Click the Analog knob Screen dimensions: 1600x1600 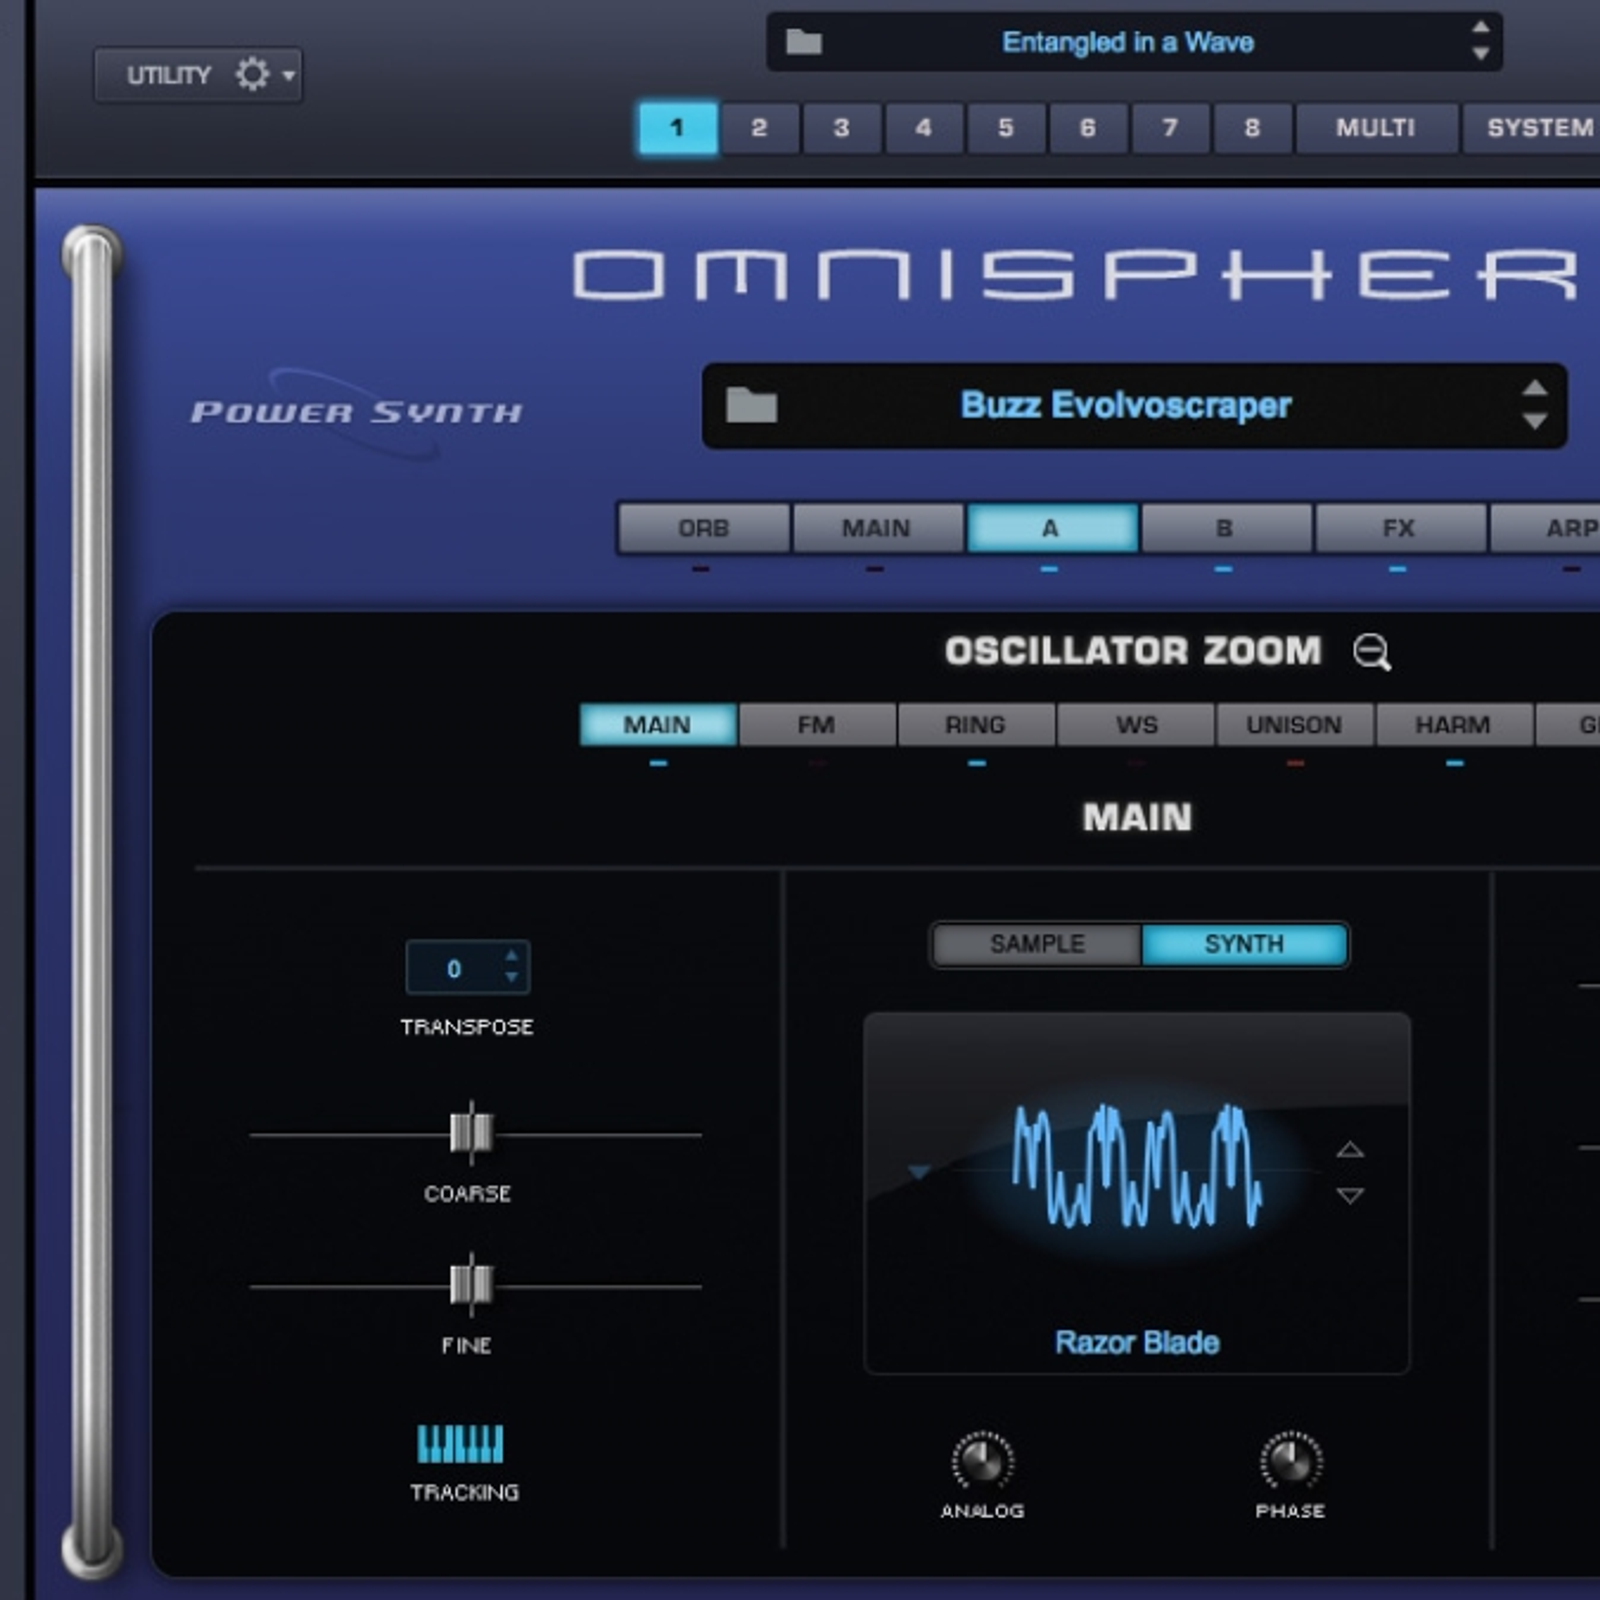click(982, 1461)
